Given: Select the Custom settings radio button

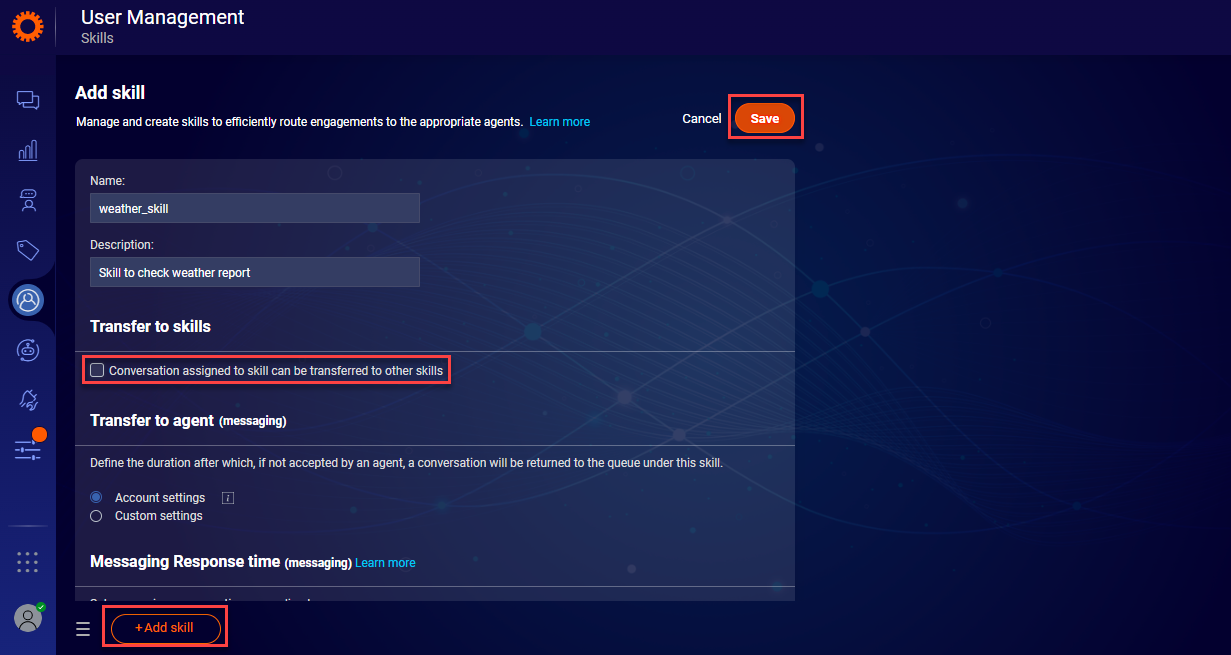Looking at the screenshot, I should pos(97,516).
